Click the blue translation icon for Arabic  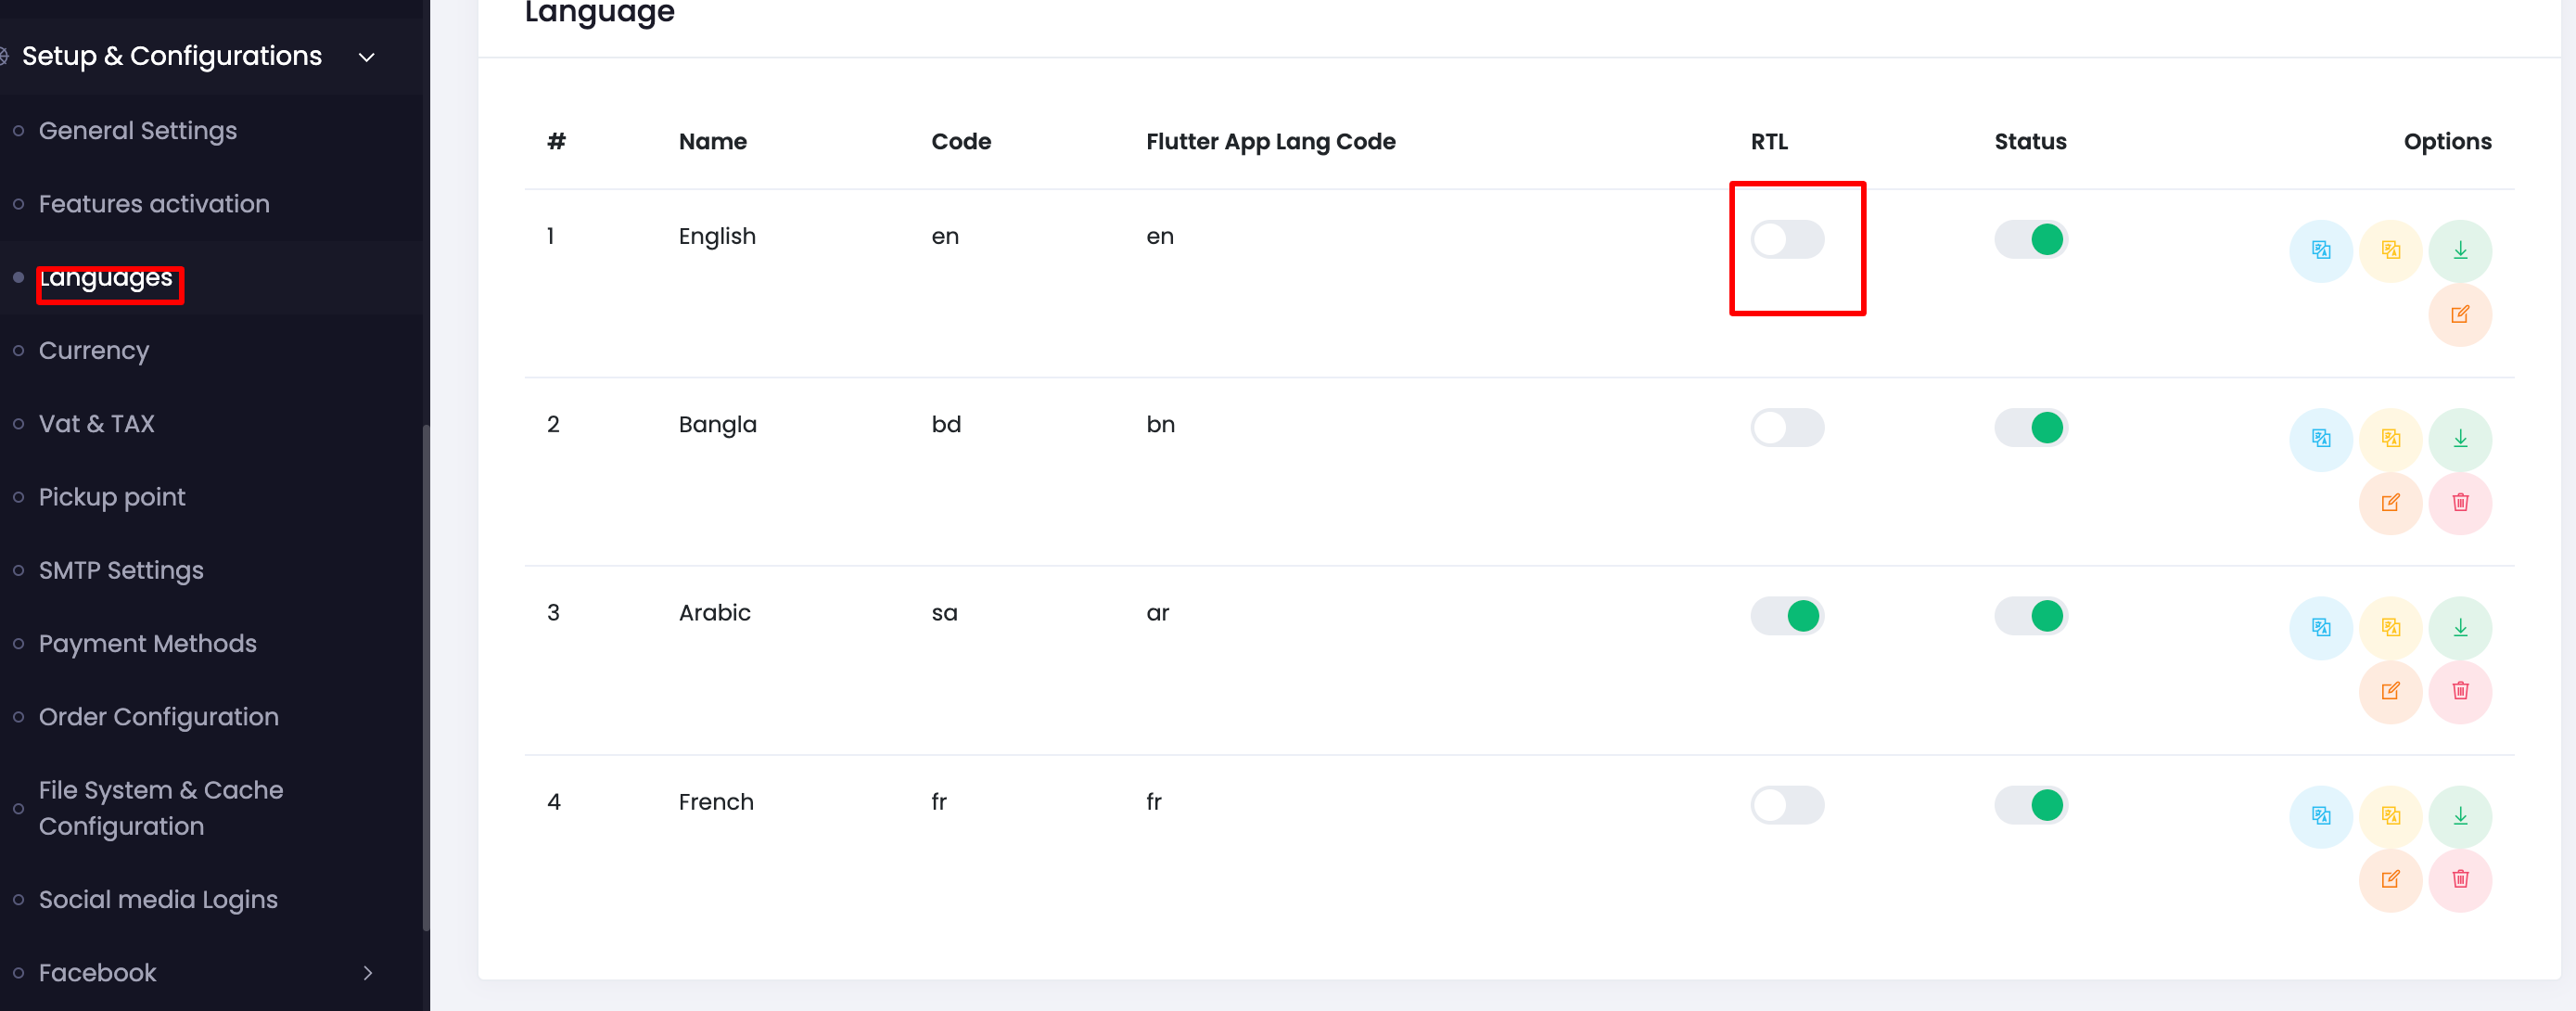[x=2320, y=627]
